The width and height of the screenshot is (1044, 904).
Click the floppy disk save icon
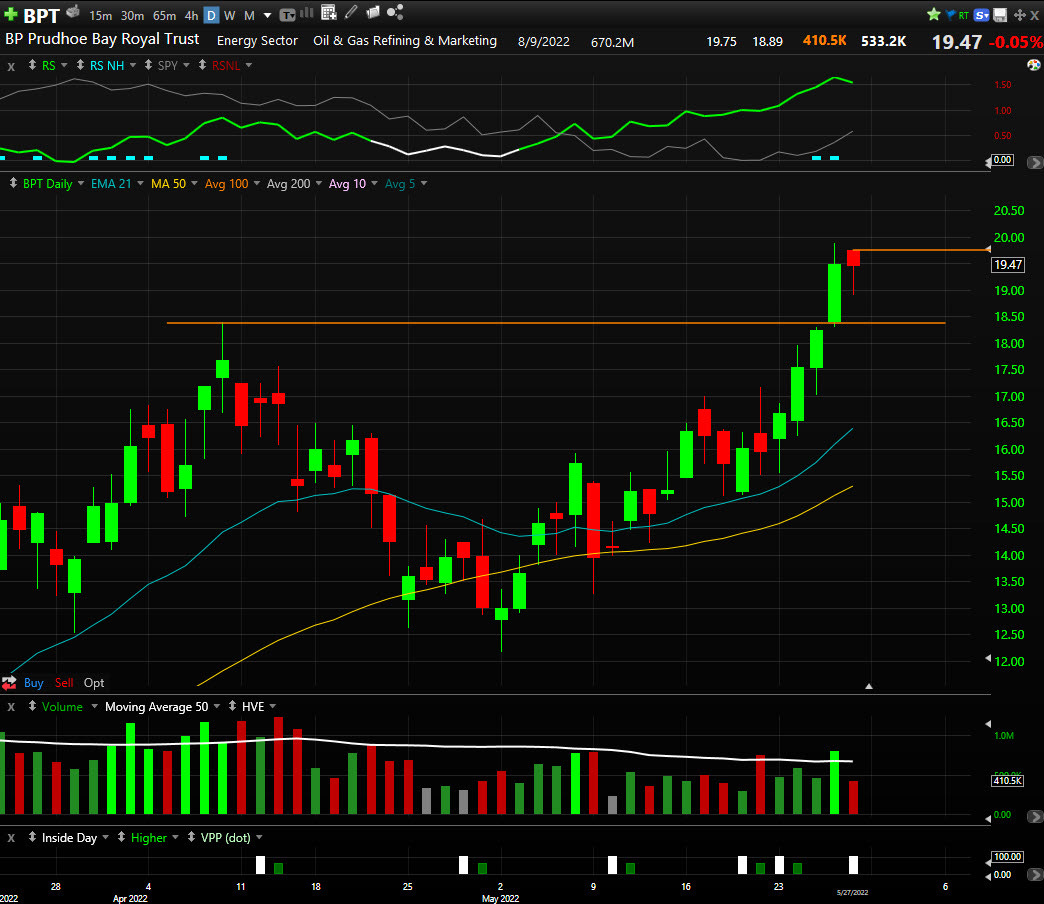1000,15
